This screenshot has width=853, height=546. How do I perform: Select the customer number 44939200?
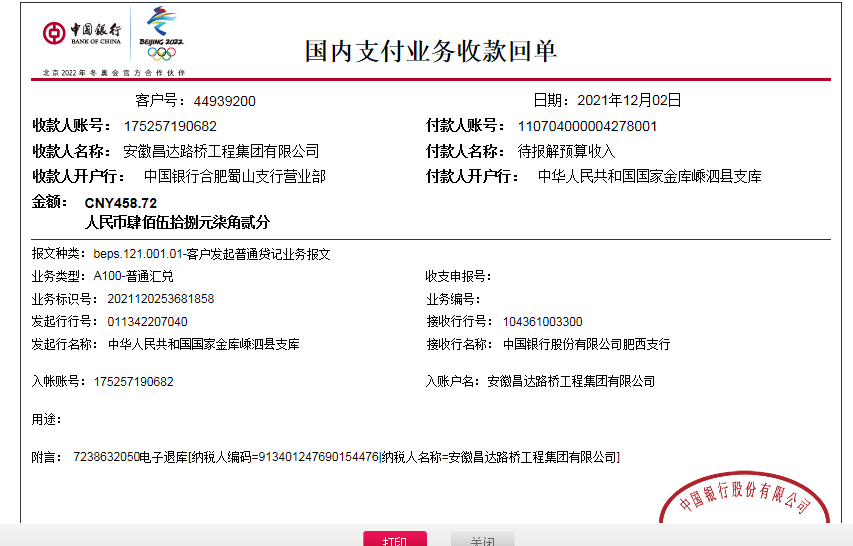pos(225,101)
